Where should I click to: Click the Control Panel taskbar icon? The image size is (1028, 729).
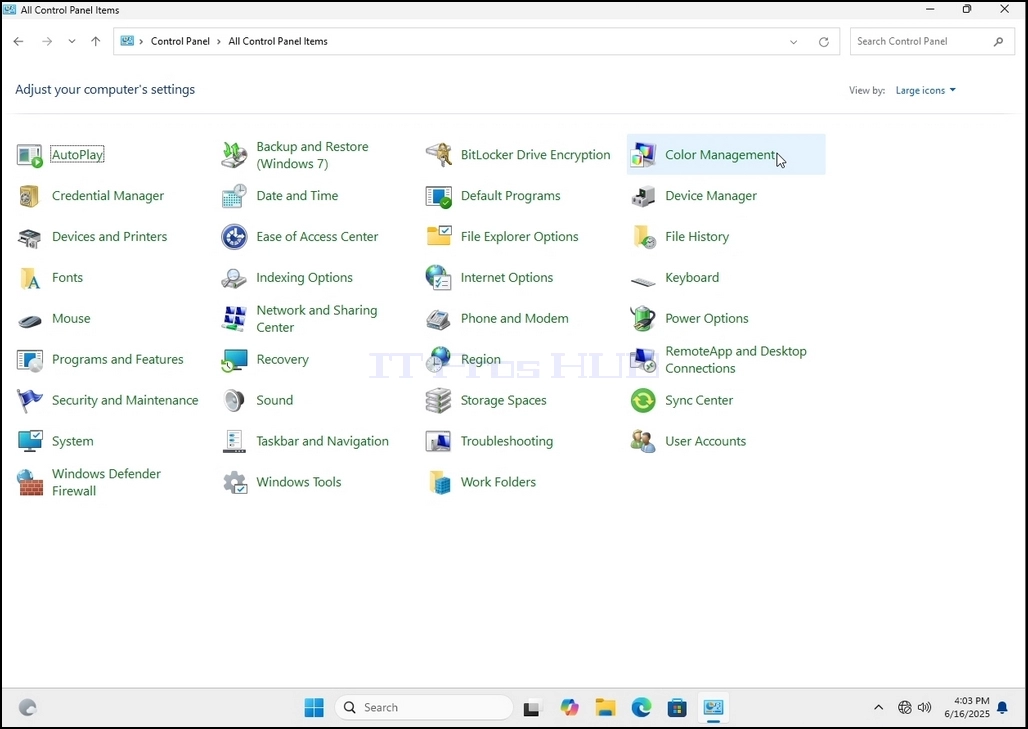pyautogui.click(x=713, y=707)
